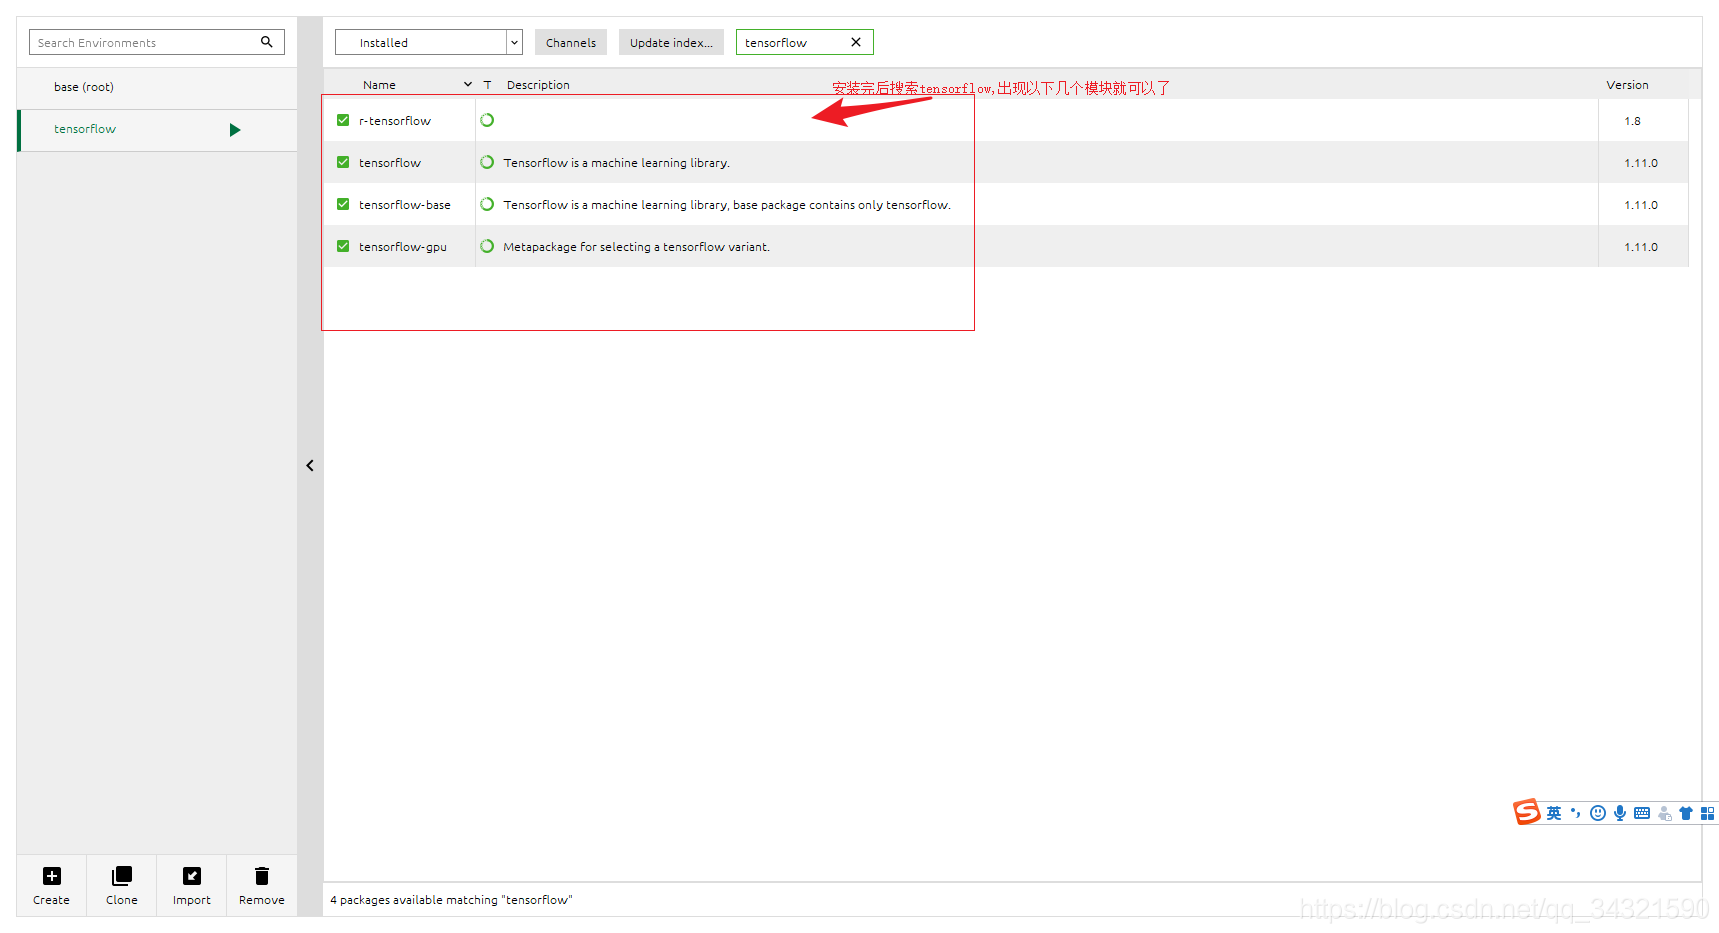Click the r-tensorflow package name
This screenshot has height=933, width=1719.
coord(395,121)
